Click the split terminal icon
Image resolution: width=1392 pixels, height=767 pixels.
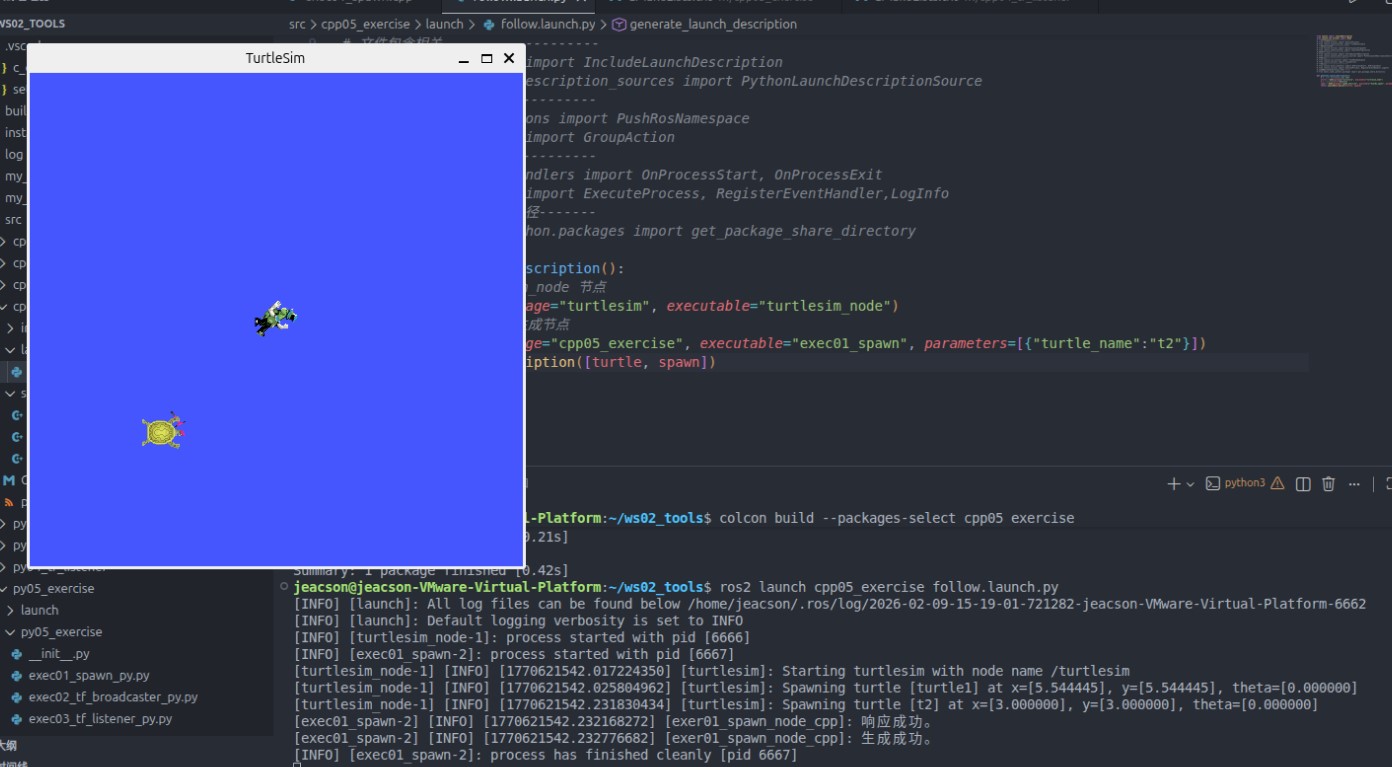[x=1303, y=484]
